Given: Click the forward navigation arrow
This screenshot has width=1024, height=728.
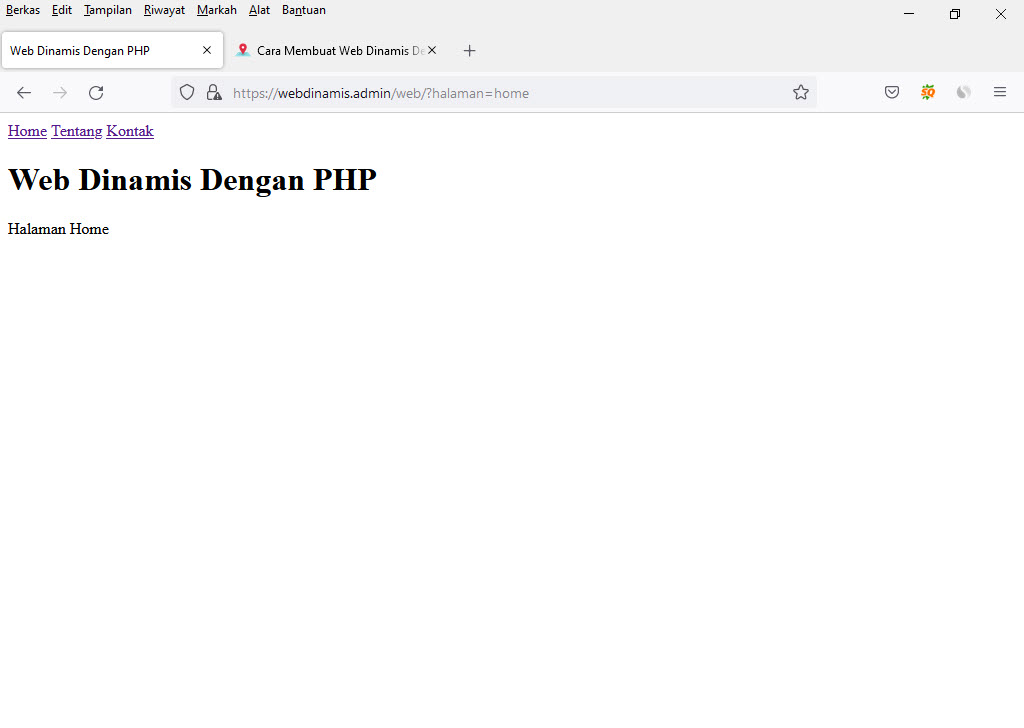Looking at the screenshot, I should click(59, 92).
